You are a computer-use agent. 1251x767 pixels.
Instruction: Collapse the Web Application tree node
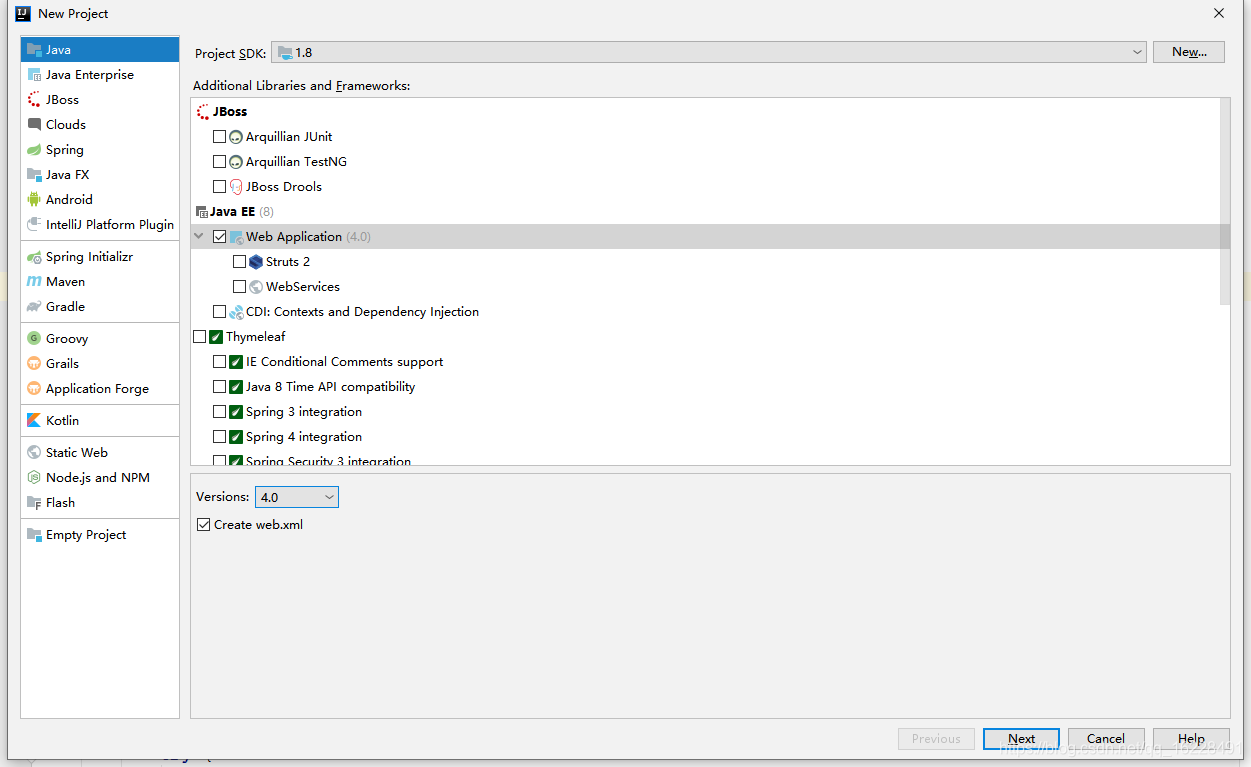[199, 236]
